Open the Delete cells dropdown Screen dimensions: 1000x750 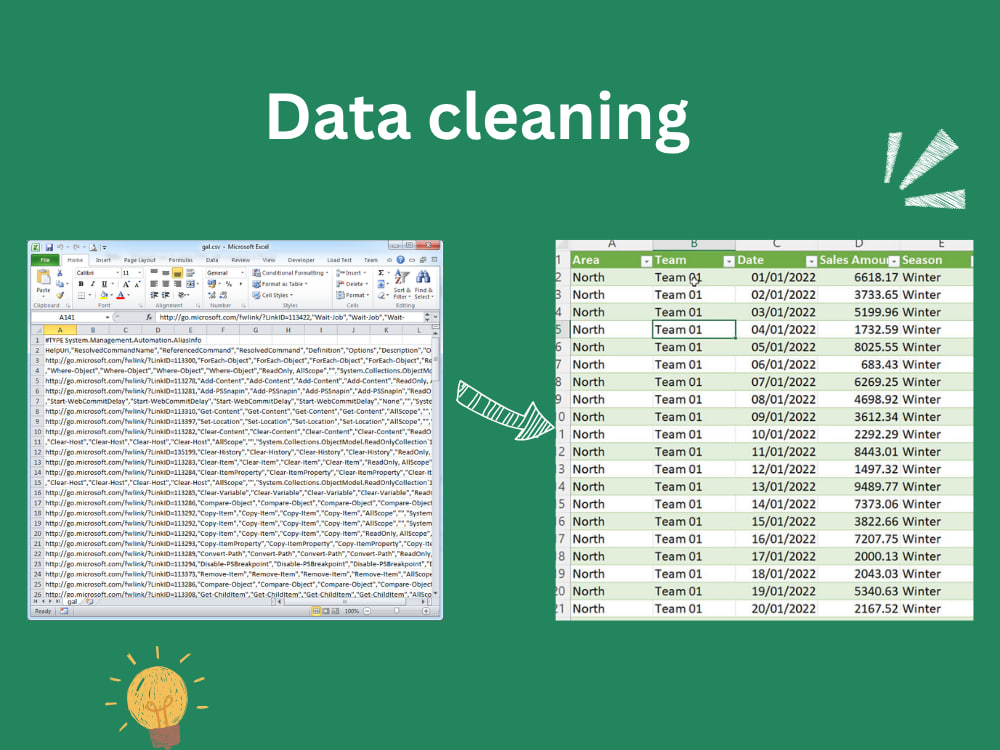point(352,284)
